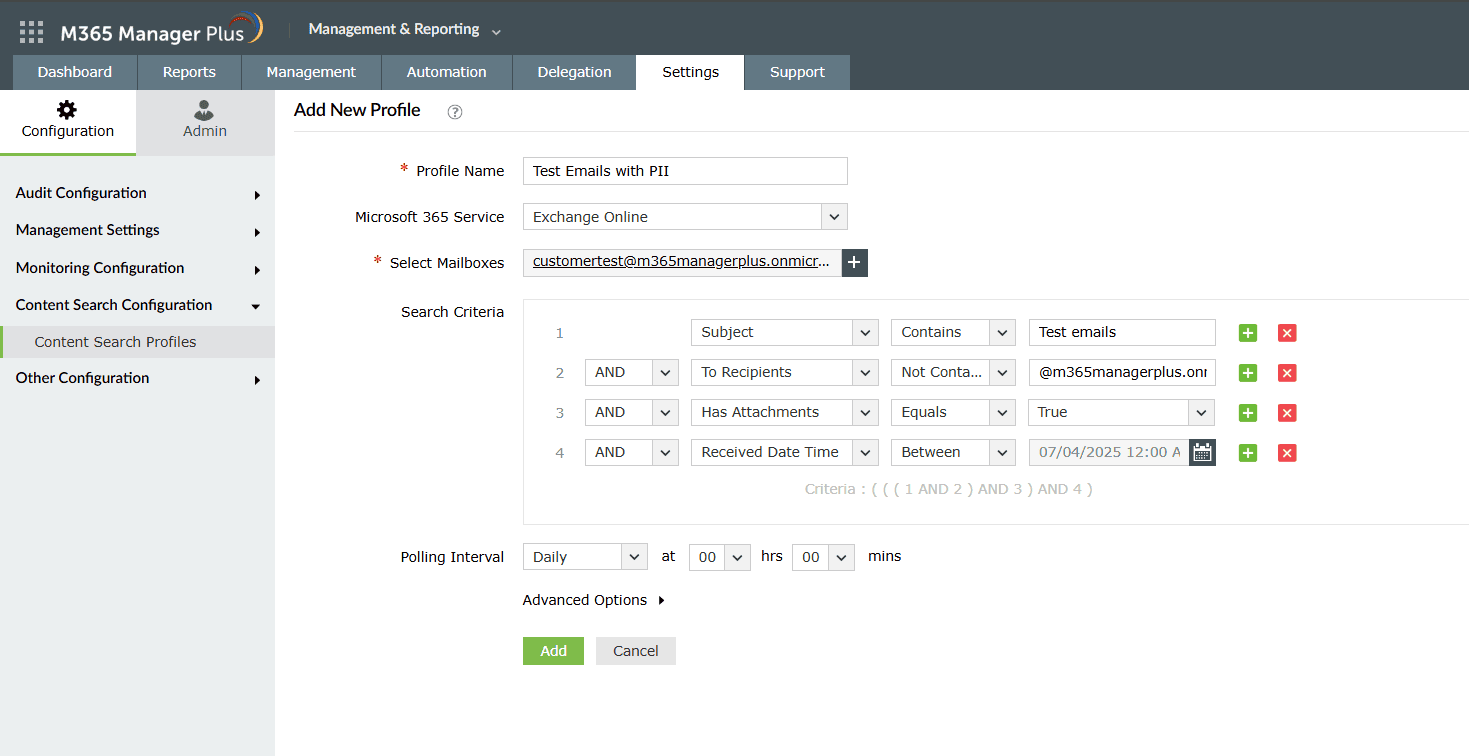Open the Automation tab
This screenshot has height=756, width=1469.
(447, 72)
